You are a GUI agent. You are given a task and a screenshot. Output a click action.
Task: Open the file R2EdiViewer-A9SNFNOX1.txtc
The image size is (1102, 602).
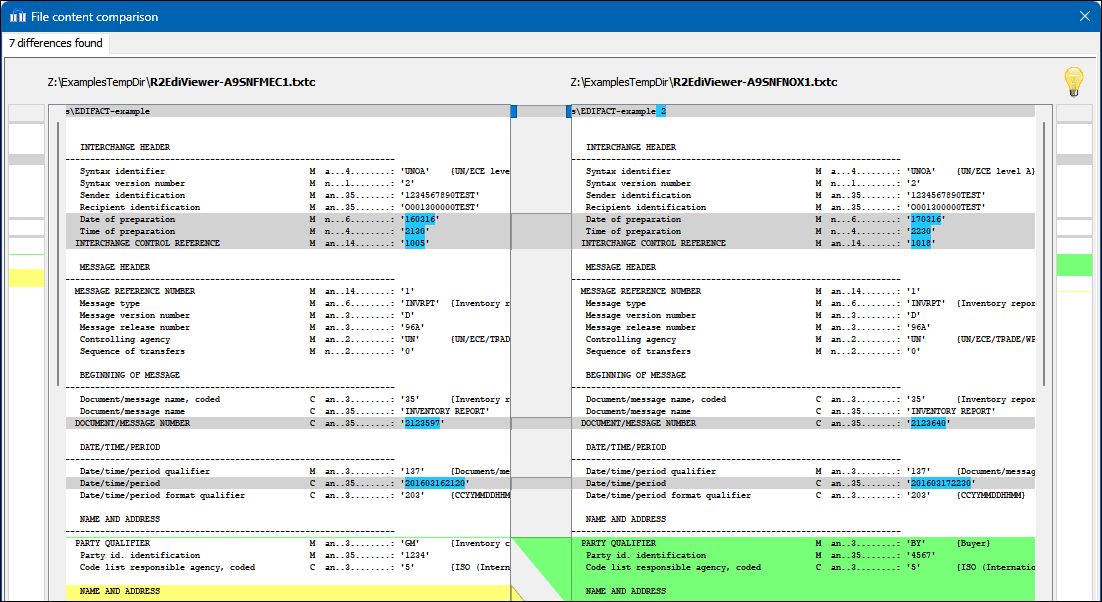tap(744, 82)
